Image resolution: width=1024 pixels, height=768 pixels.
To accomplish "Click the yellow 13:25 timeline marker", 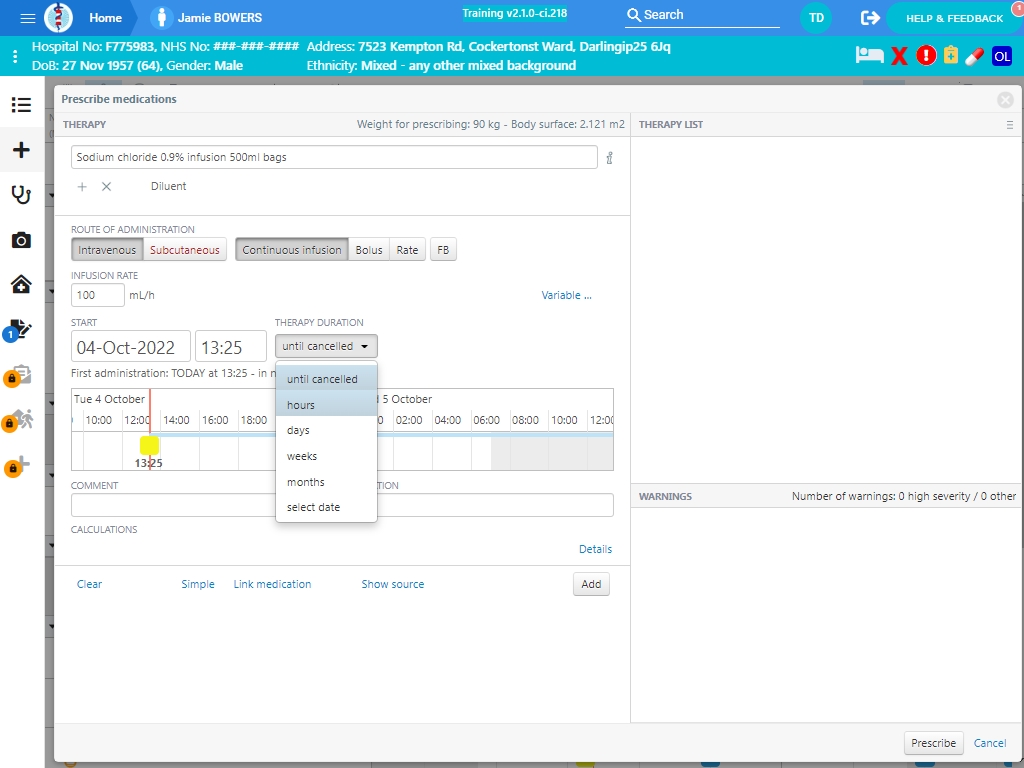I will [150, 445].
